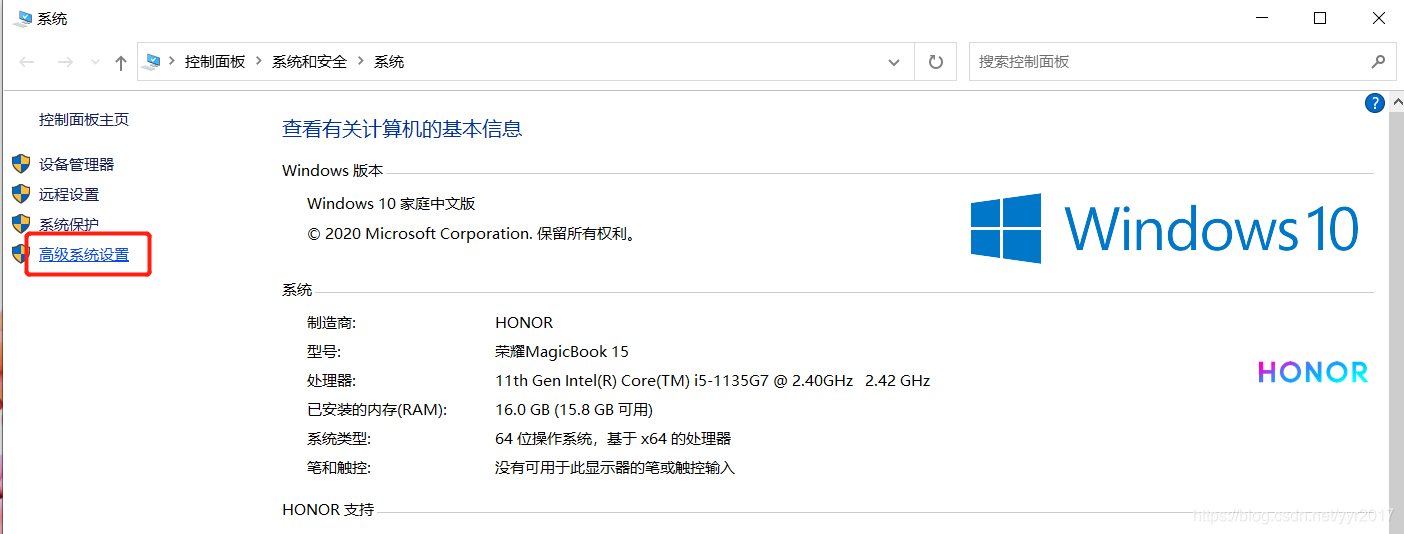Viewport: 1404px width, 534px height.
Task: Open 系统和安全 breadcrumb
Action: click(309, 62)
